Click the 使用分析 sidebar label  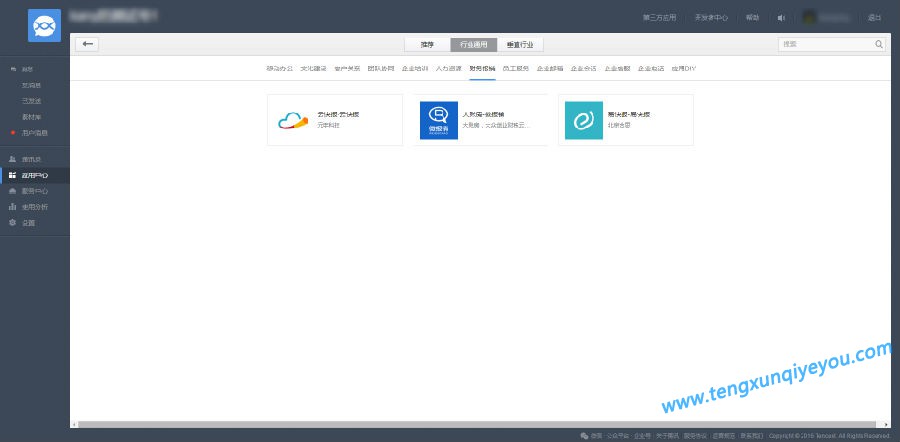point(35,207)
